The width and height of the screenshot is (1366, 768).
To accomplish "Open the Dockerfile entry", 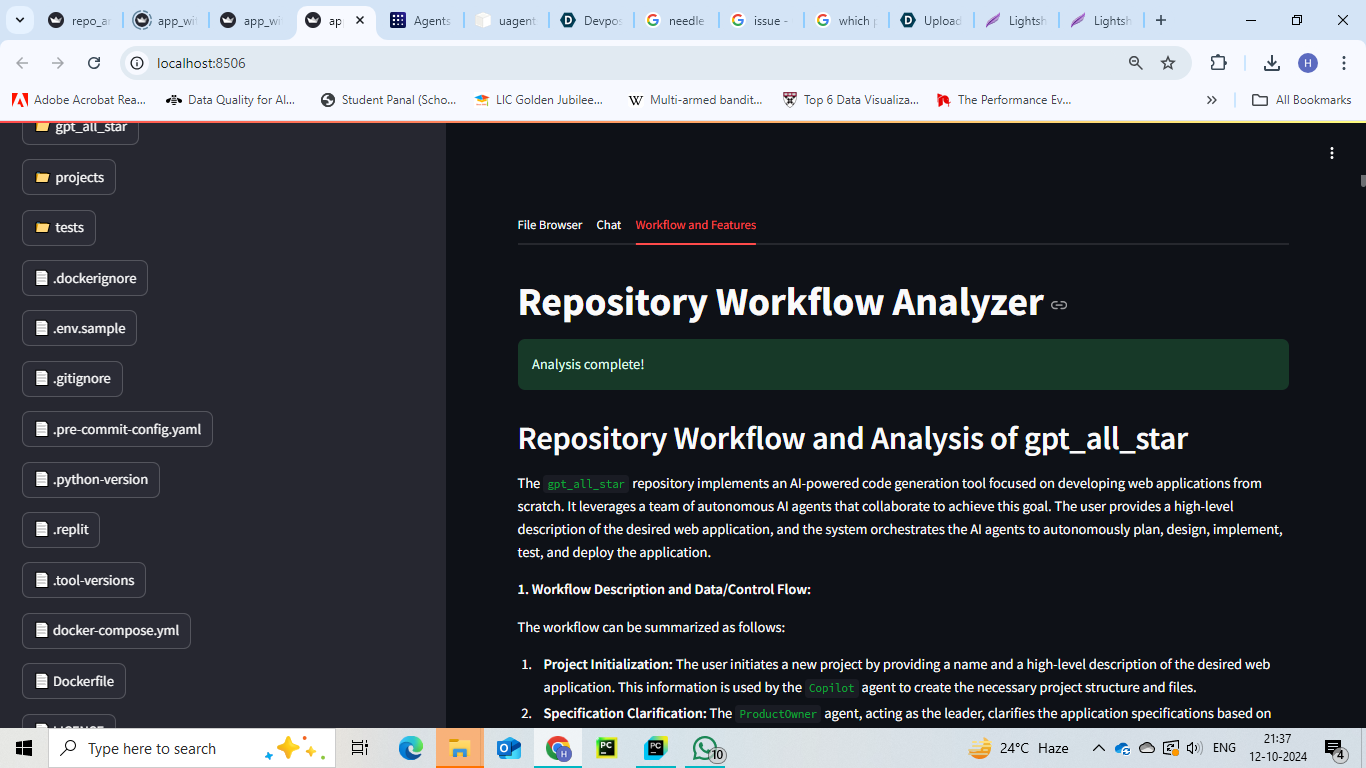I will coord(74,681).
